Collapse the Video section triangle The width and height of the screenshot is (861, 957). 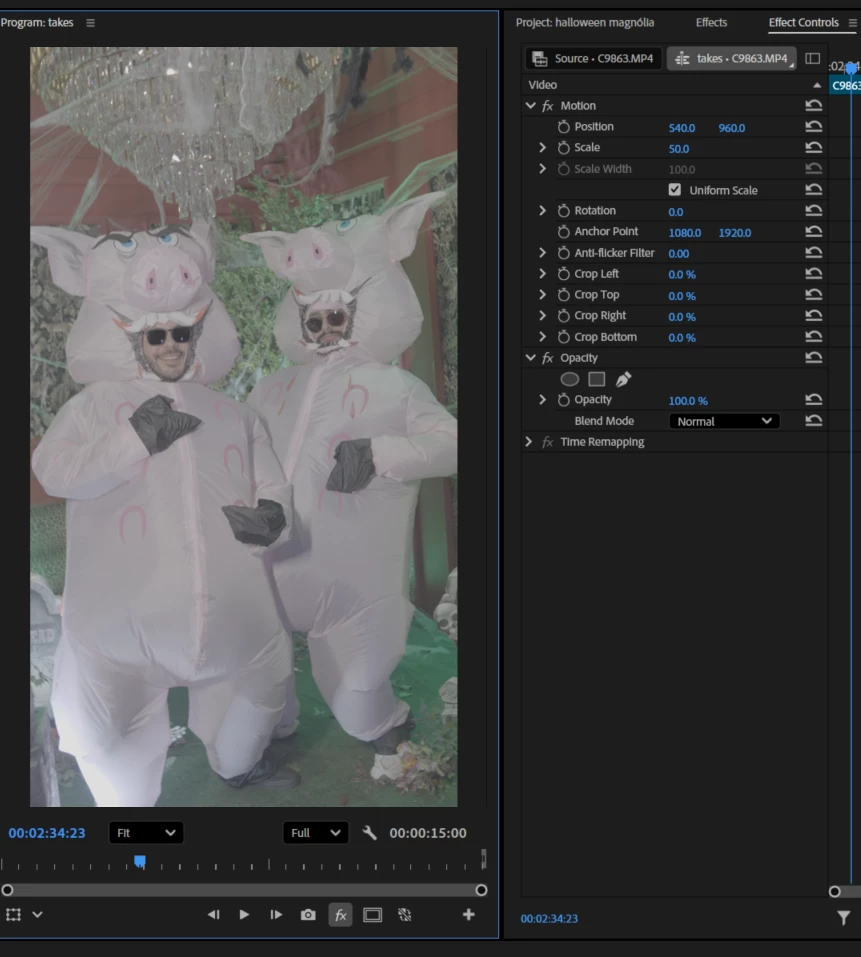point(816,85)
